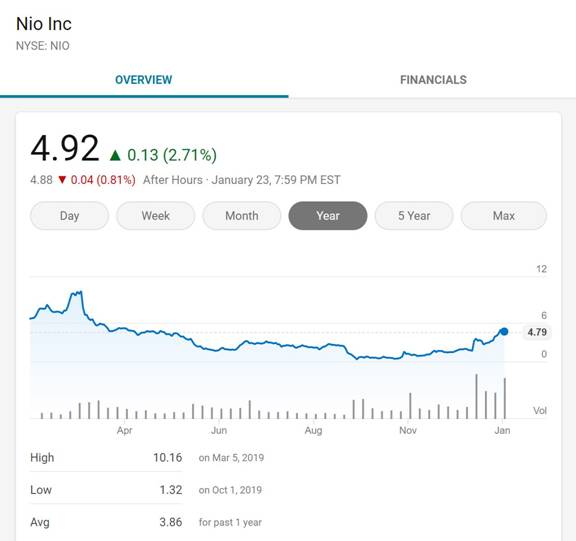Click the Nov label on time axis

point(408,430)
